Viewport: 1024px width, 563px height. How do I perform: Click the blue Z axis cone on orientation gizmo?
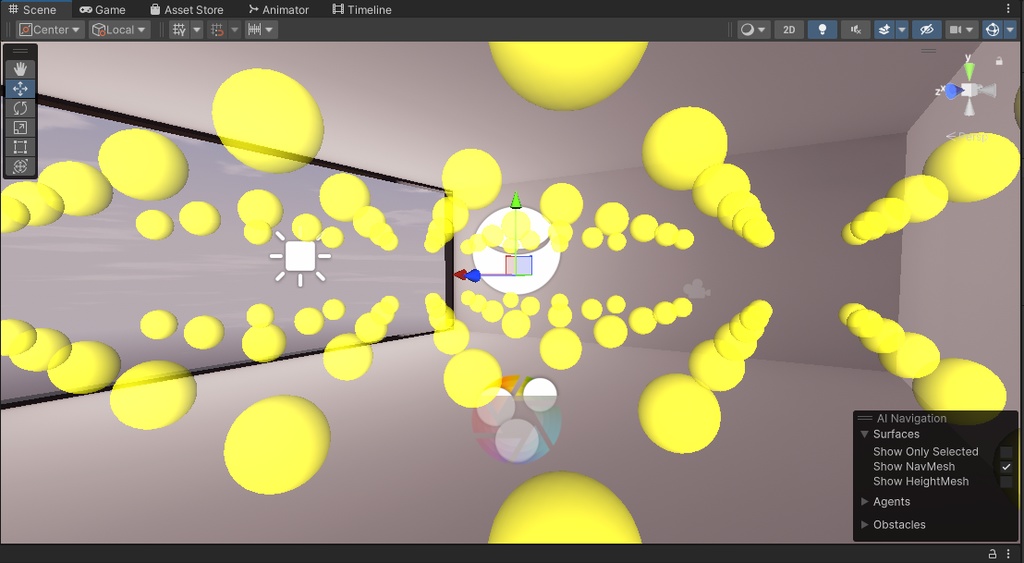tap(953, 91)
